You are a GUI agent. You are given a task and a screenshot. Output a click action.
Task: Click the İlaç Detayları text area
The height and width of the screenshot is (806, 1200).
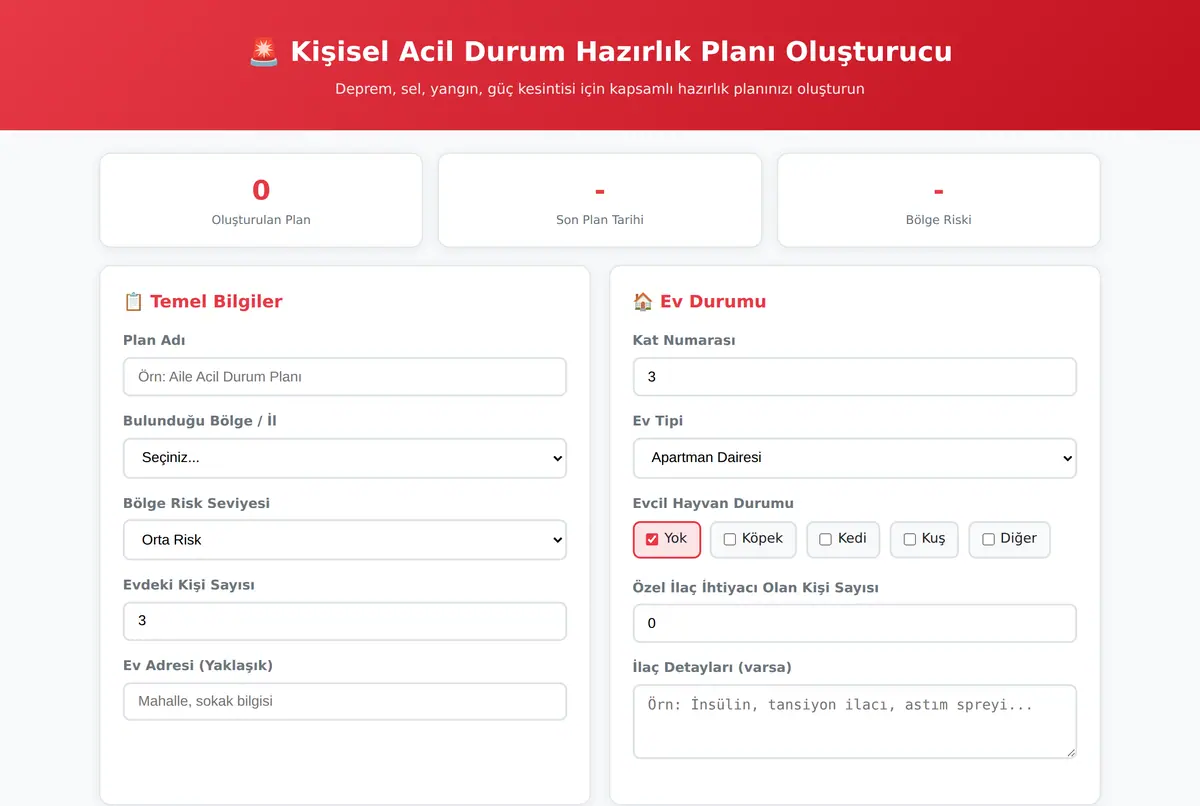click(x=855, y=722)
